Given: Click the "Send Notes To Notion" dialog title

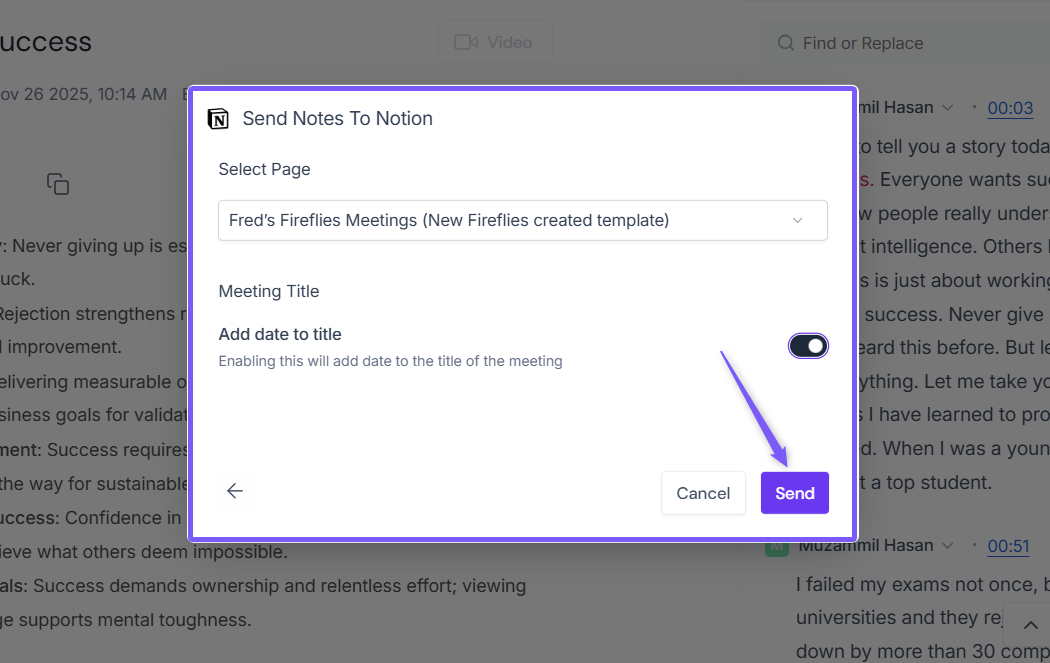Looking at the screenshot, I should click(338, 119).
